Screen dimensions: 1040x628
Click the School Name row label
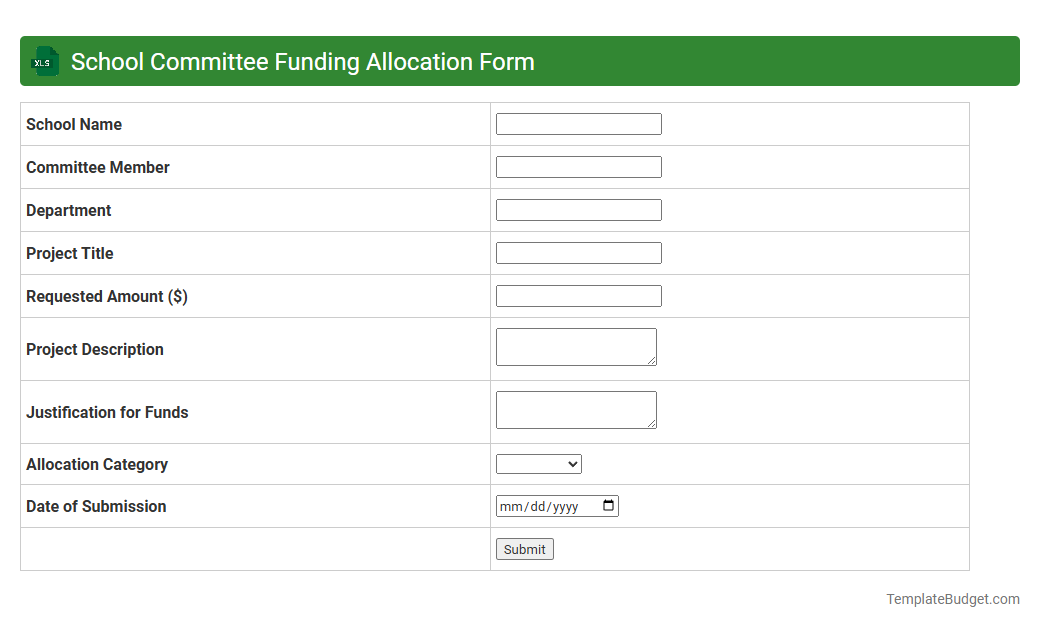(73, 124)
